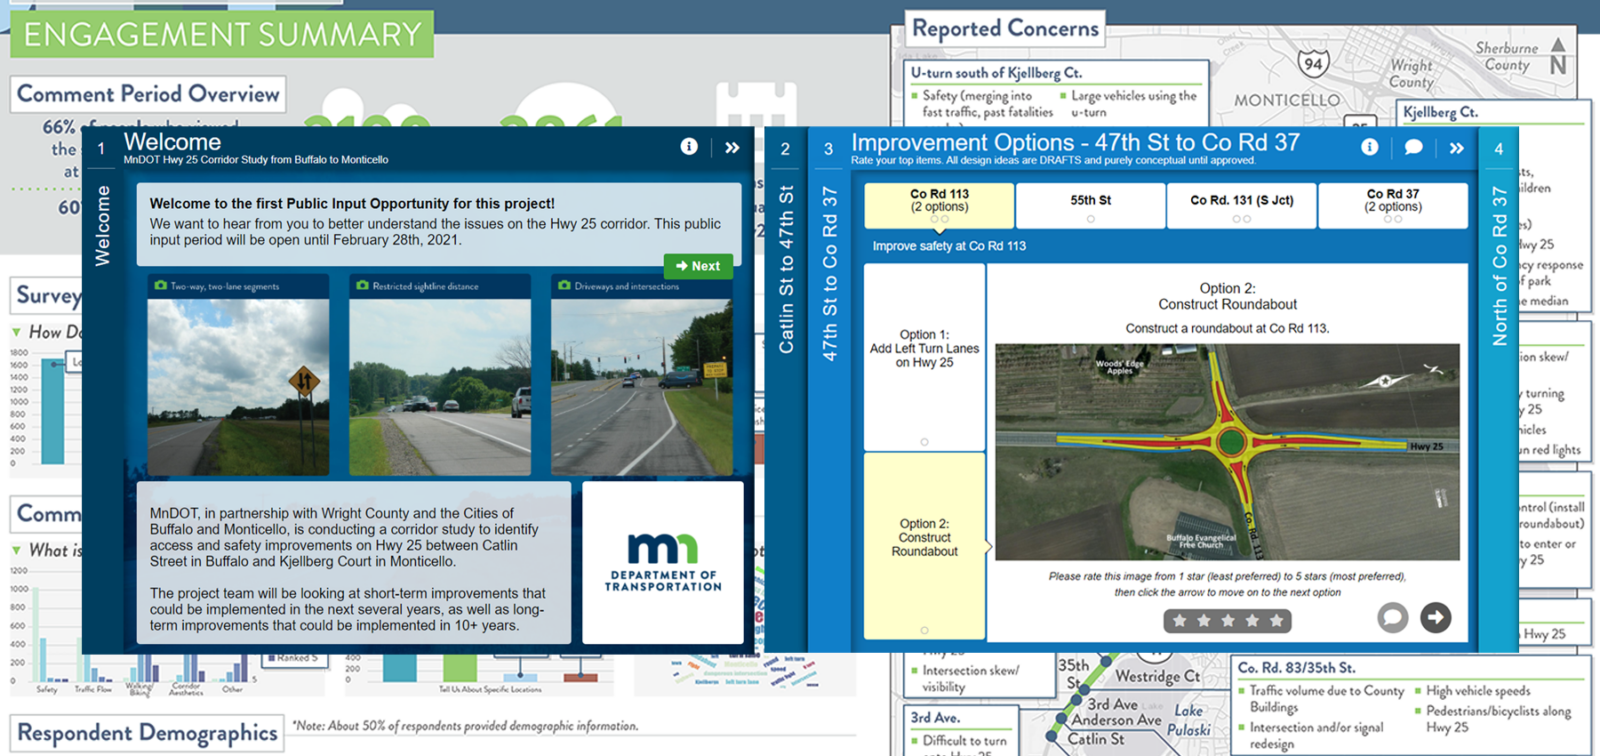Screen dimensions: 1600x756
Task: Open the 'Restricted sightline distance' photo
Action: (x=440, y=387)
